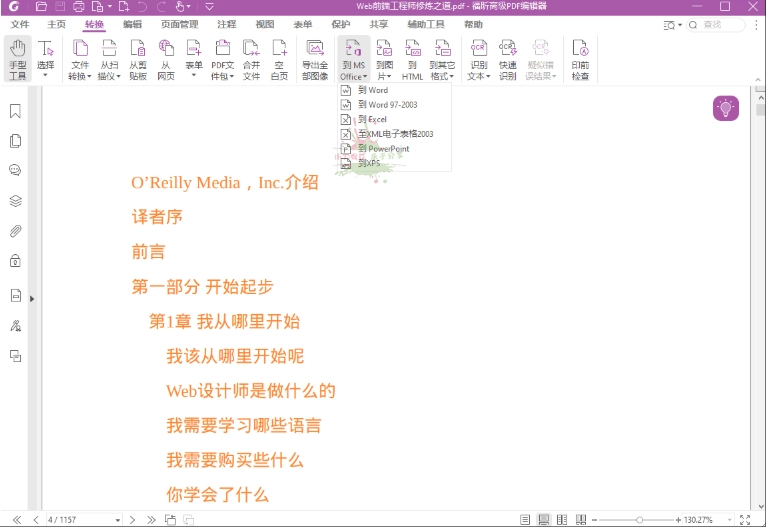Choose To Word 97-2003
This screenshot has height=527, width=766.
click(x=394, y=105)
